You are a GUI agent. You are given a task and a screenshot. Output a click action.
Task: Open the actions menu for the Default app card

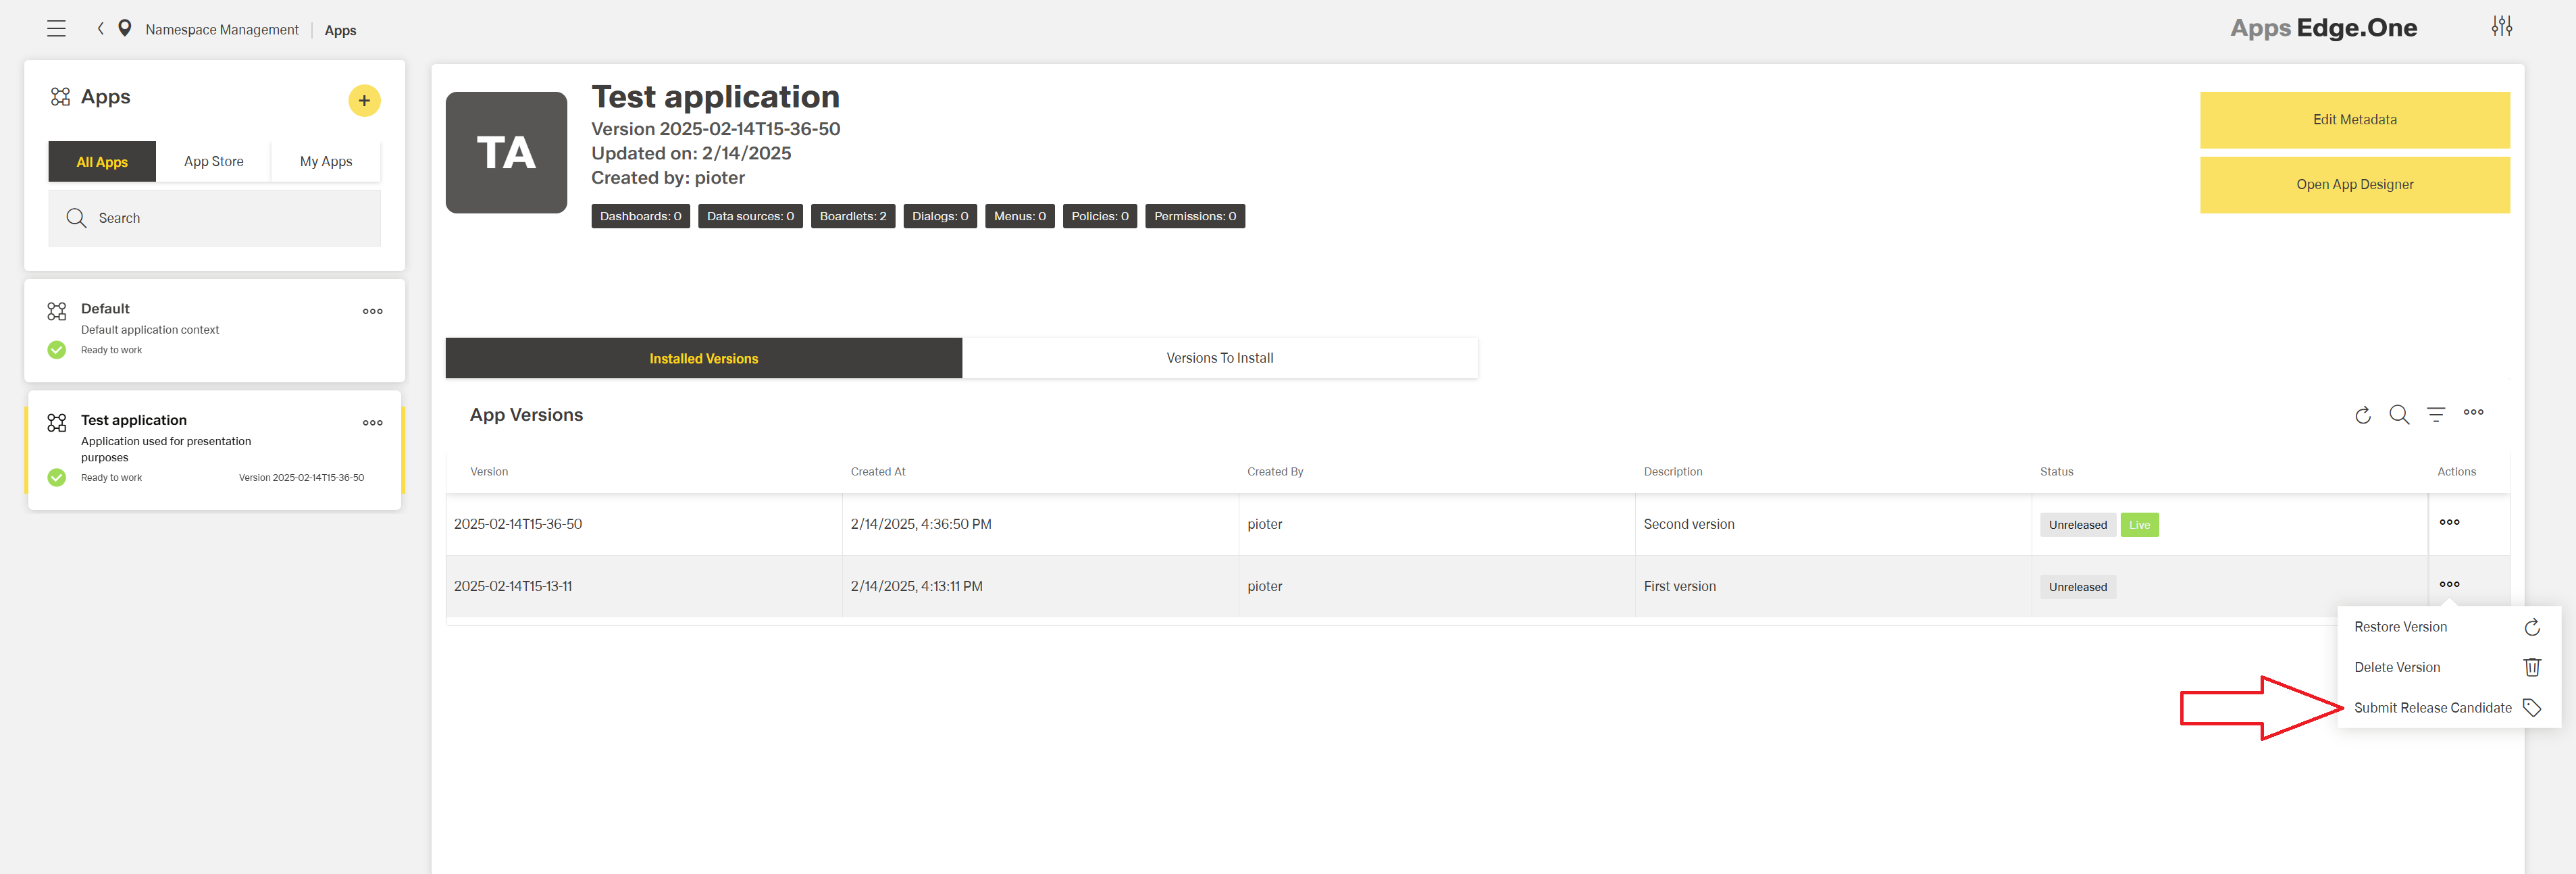(x=372, y=311)
